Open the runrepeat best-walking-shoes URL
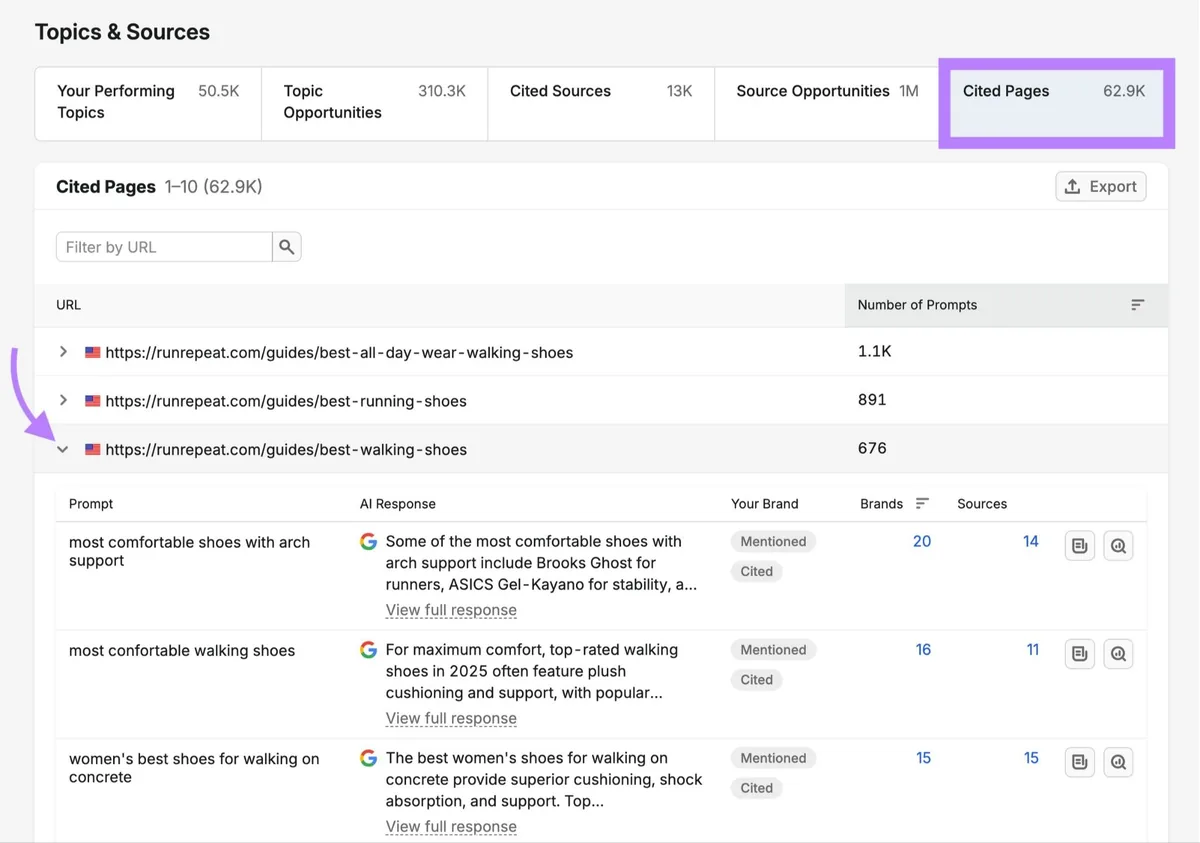 click(x=286, y=450)
